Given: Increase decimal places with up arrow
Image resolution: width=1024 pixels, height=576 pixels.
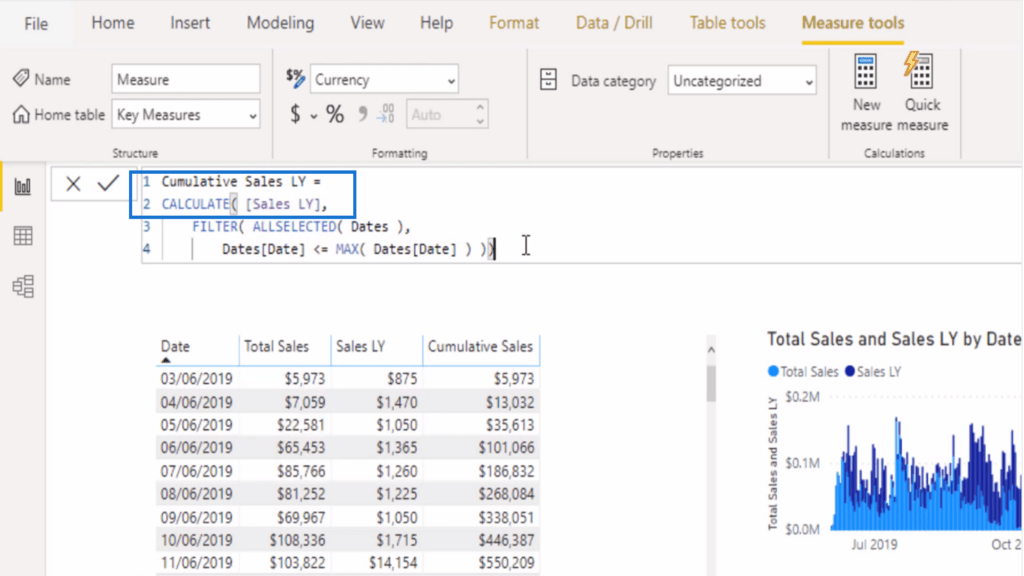Looking at the screenshot, I should (480, 107).
